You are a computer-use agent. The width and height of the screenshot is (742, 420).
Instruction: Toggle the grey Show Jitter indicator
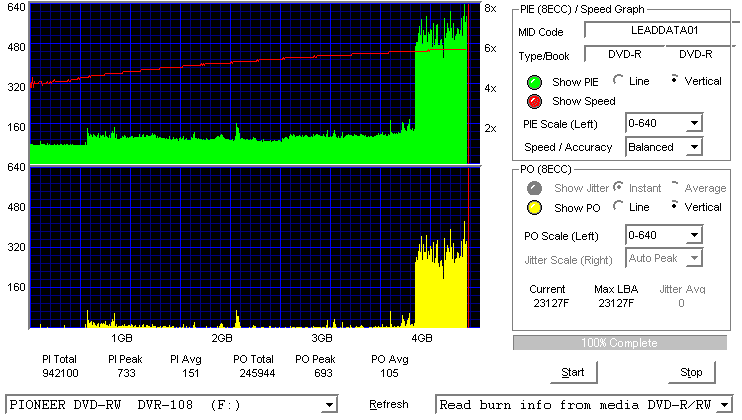click(x=534, y=188)
